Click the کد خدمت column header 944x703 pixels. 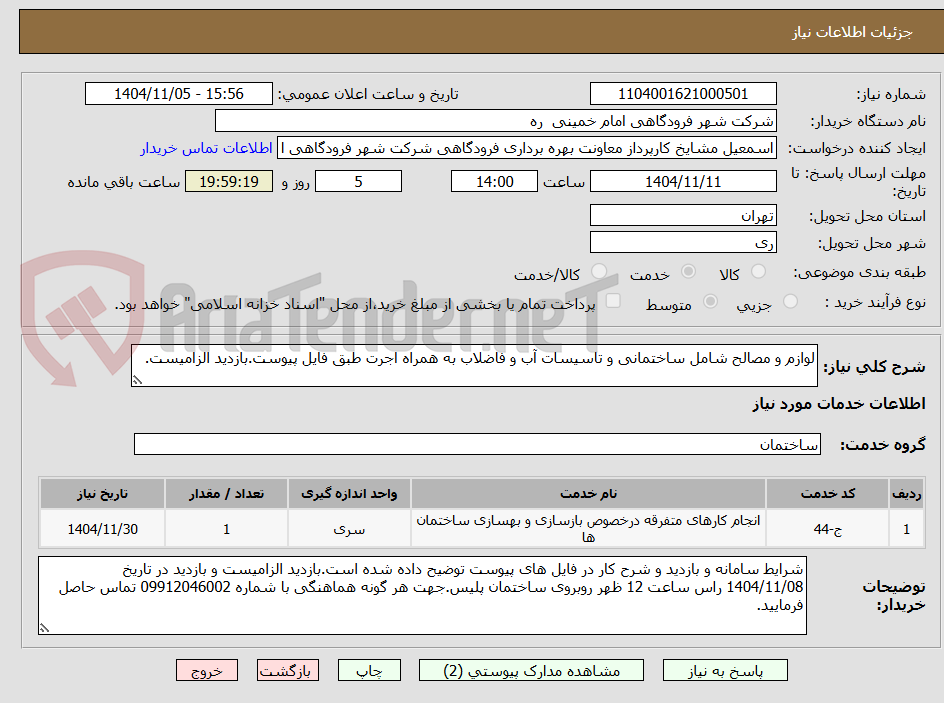pos(828,494)
